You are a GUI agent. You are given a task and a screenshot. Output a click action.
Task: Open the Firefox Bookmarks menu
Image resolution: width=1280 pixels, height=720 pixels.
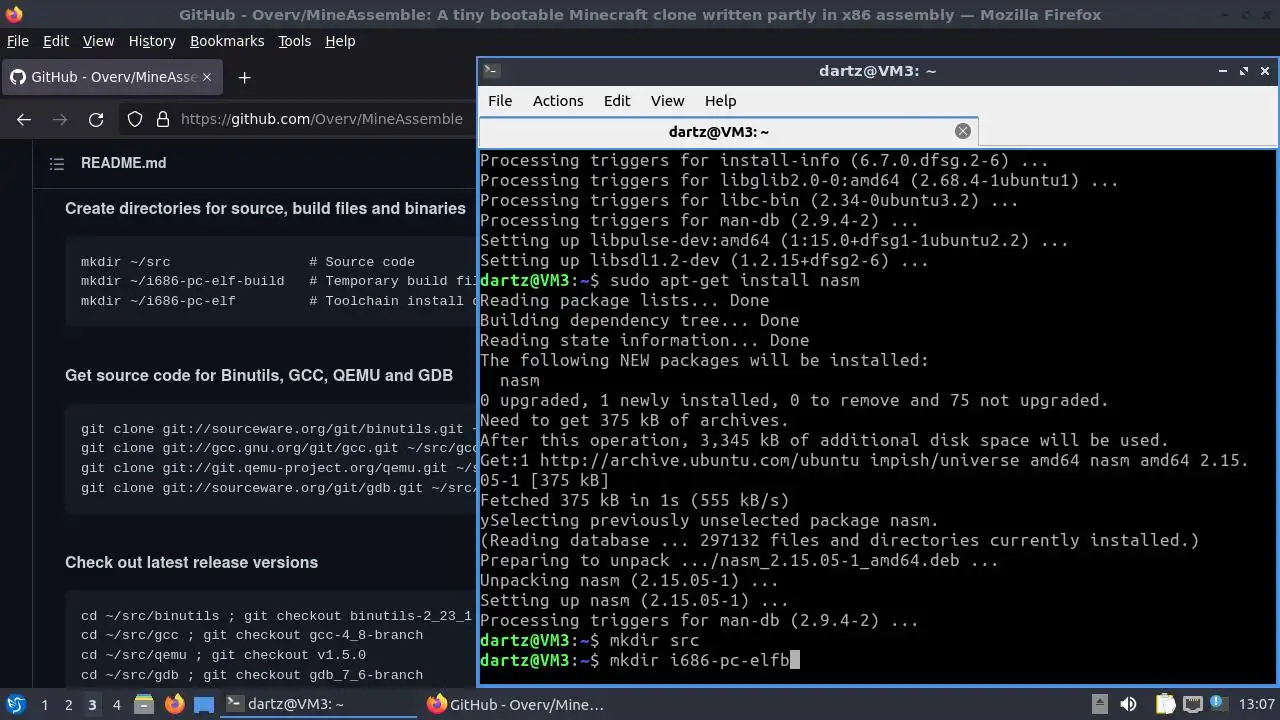point(227,41)
